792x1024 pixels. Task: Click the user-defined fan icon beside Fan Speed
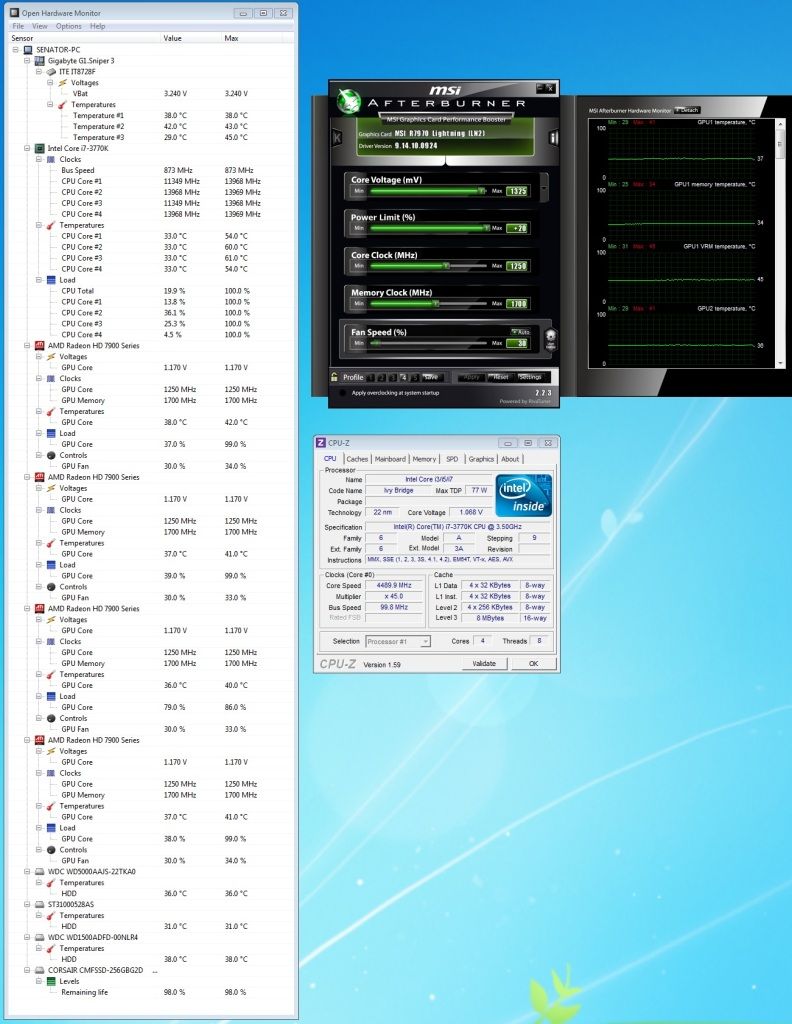pyautogui.click(x=550, y=340)
